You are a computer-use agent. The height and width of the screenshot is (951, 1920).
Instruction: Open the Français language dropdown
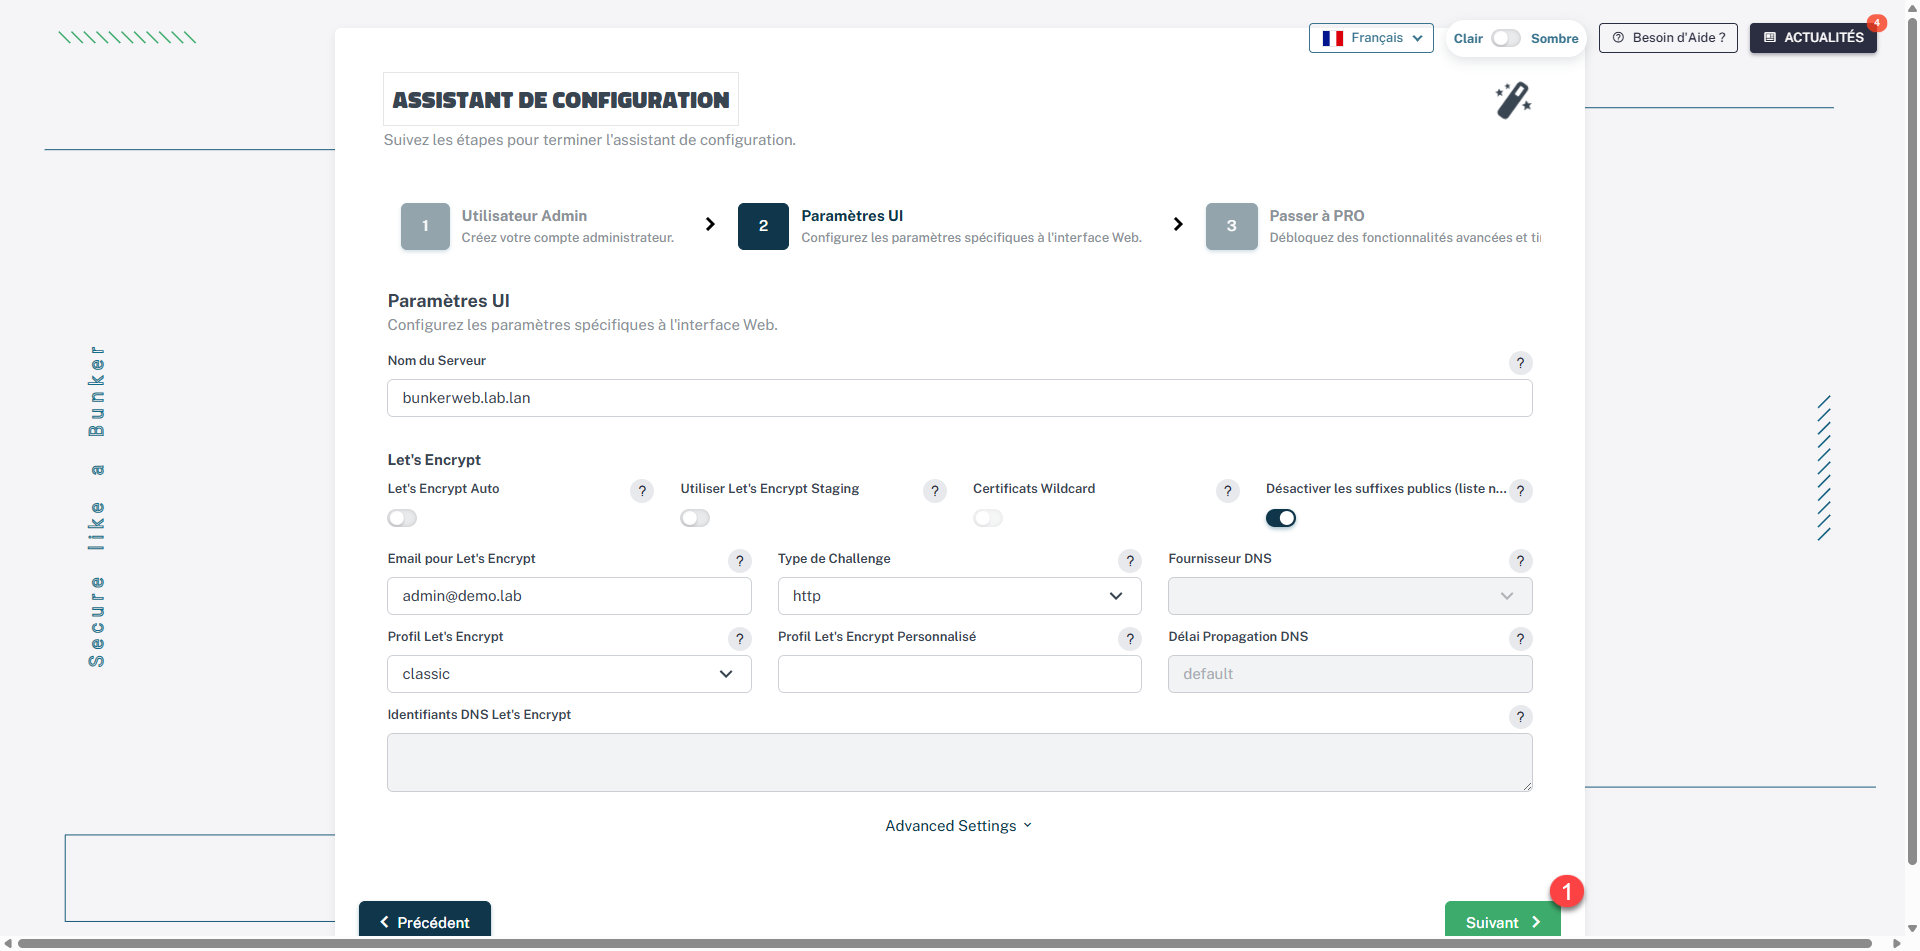coord(1371,38)
